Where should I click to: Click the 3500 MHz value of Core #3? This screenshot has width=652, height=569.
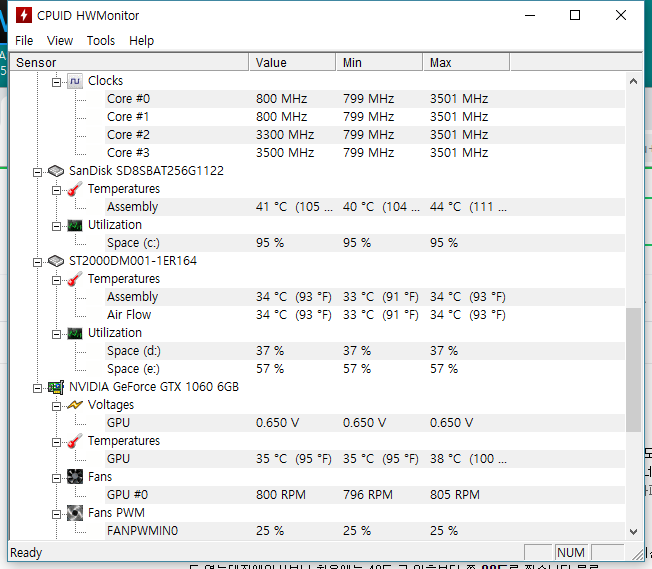(x=285, y=153)
